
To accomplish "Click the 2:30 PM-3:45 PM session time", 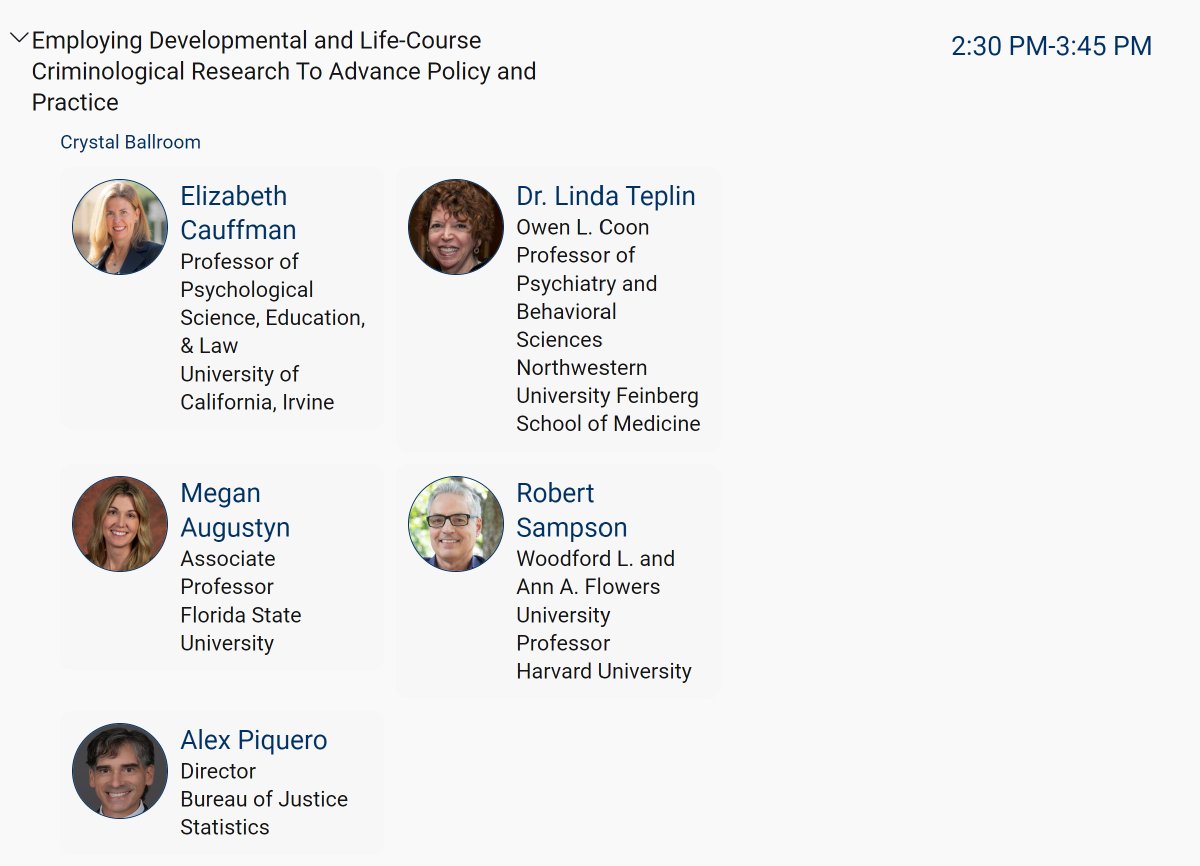I will point(1052,46).
